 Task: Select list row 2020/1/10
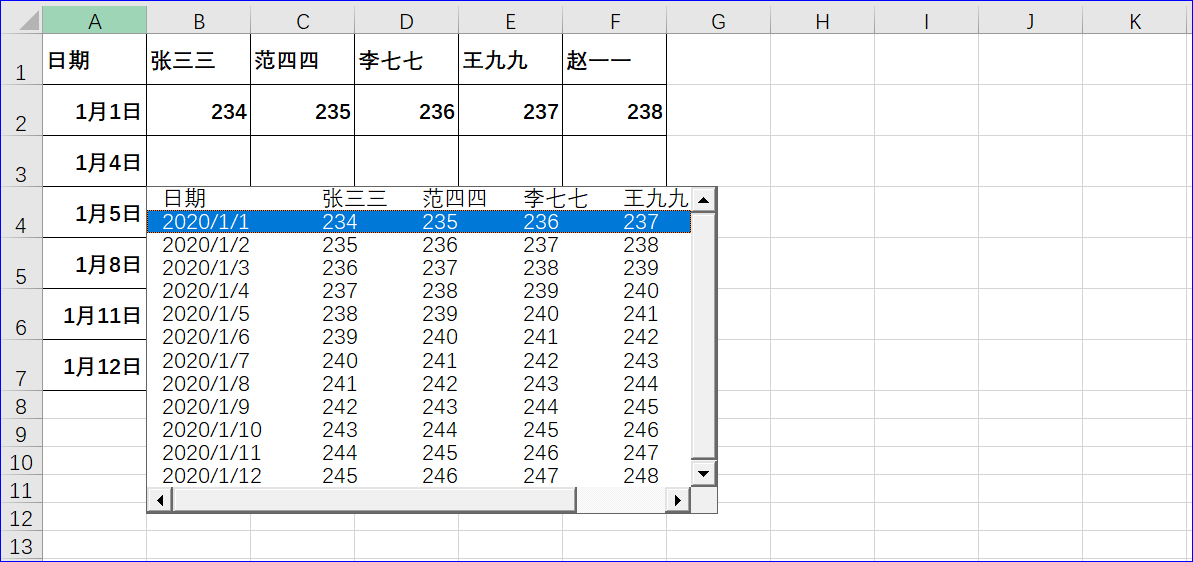pyautogui.click(x=419, y=430)
